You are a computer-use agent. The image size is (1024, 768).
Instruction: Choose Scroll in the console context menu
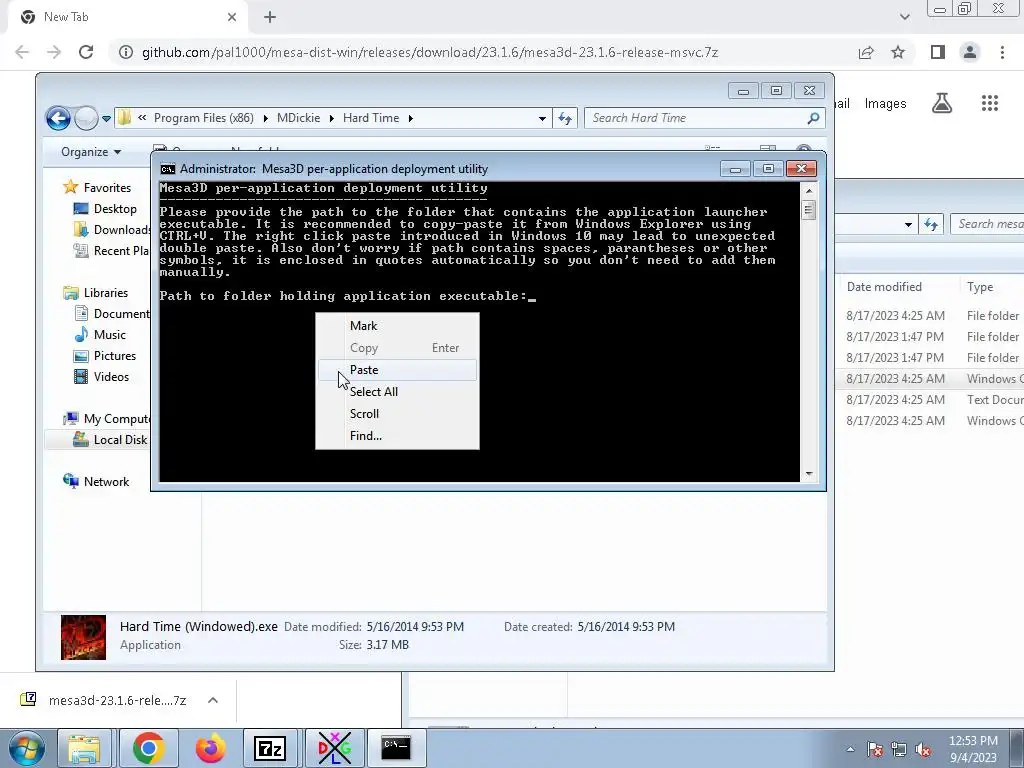[x=397, y=413]
